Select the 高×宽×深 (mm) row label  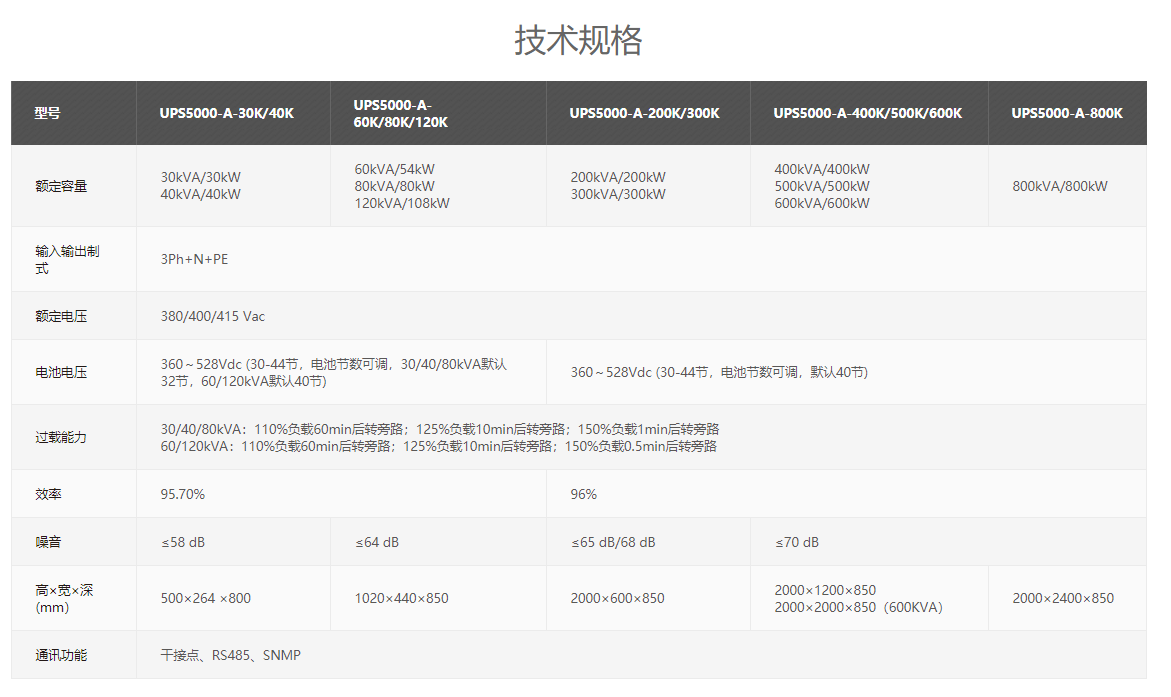pos(64,598)
